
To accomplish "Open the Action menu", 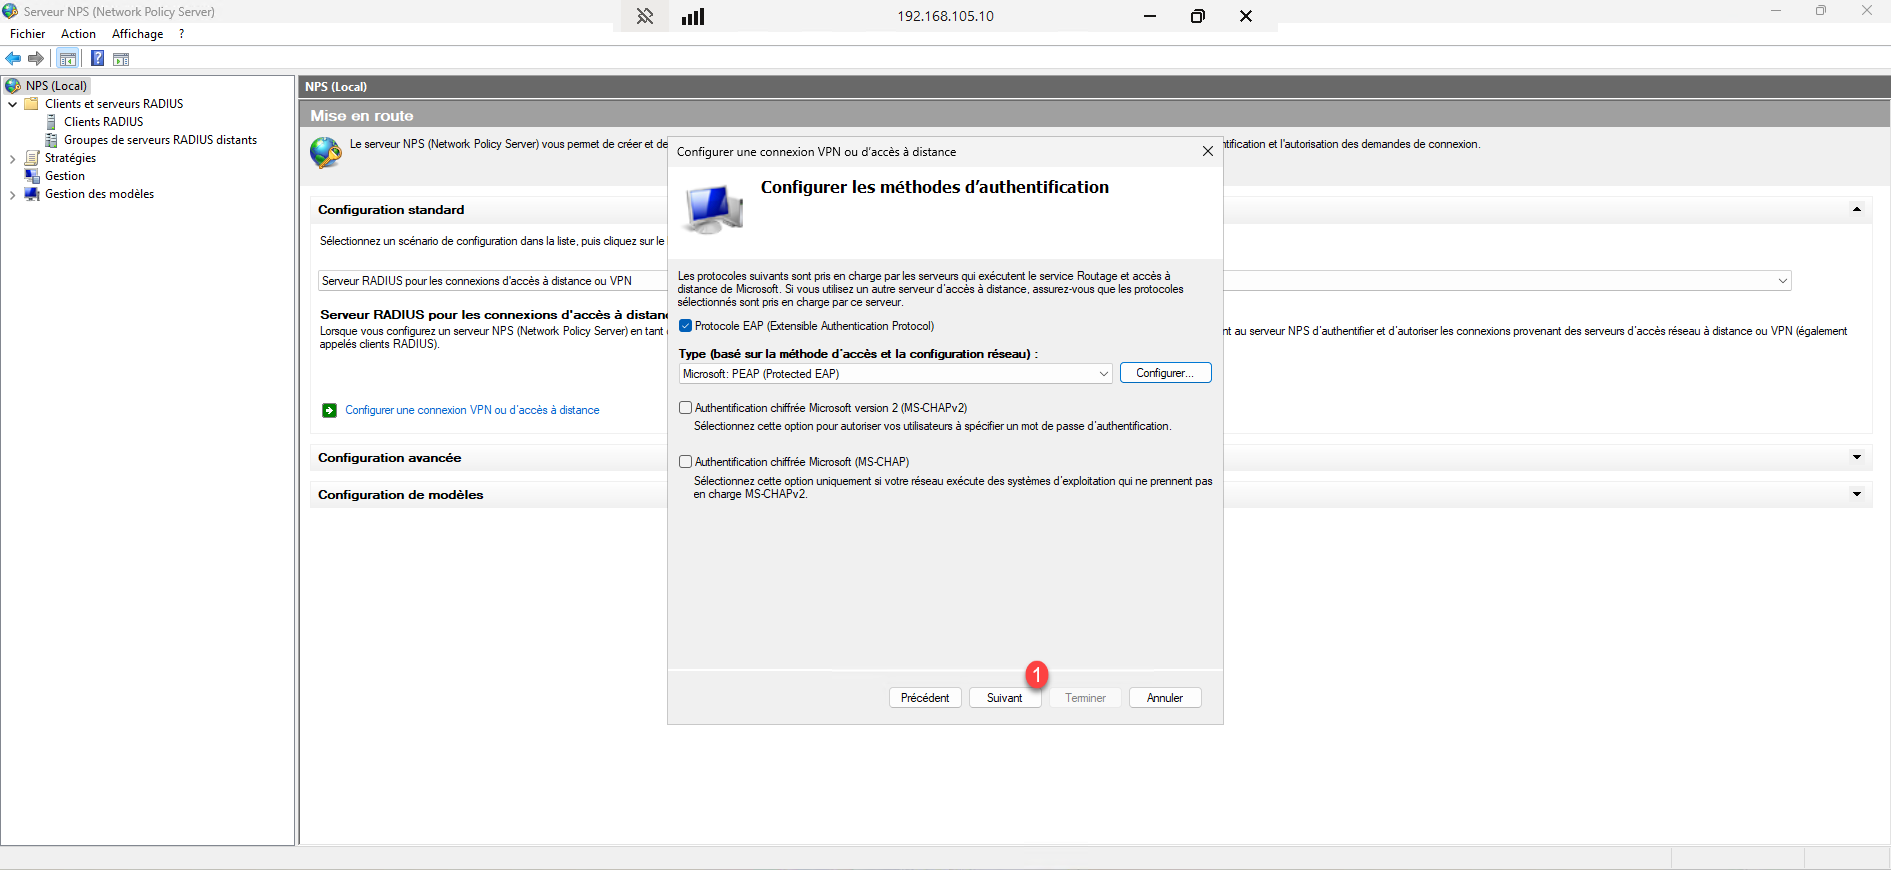I will point(78,34).
